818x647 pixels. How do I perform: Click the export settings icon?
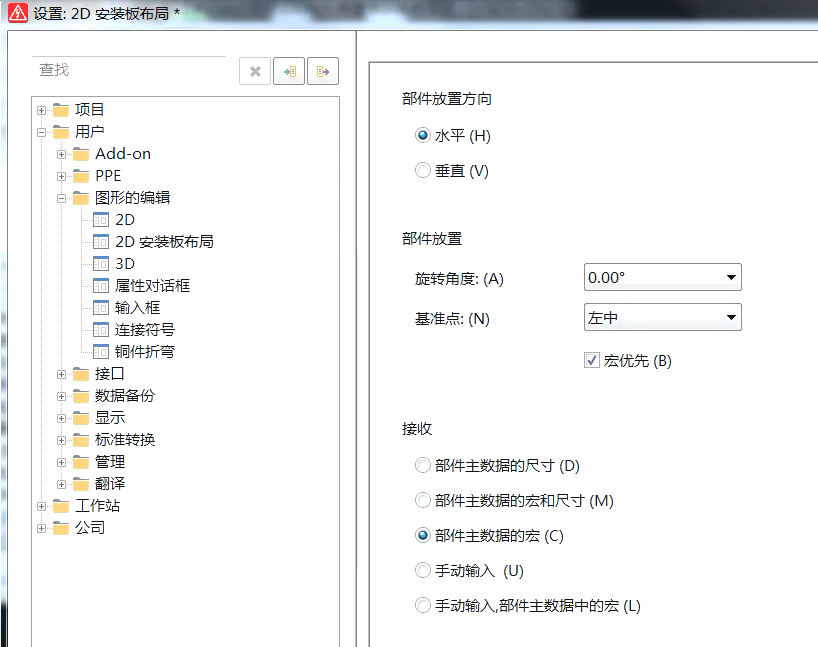tap(322, 70)
